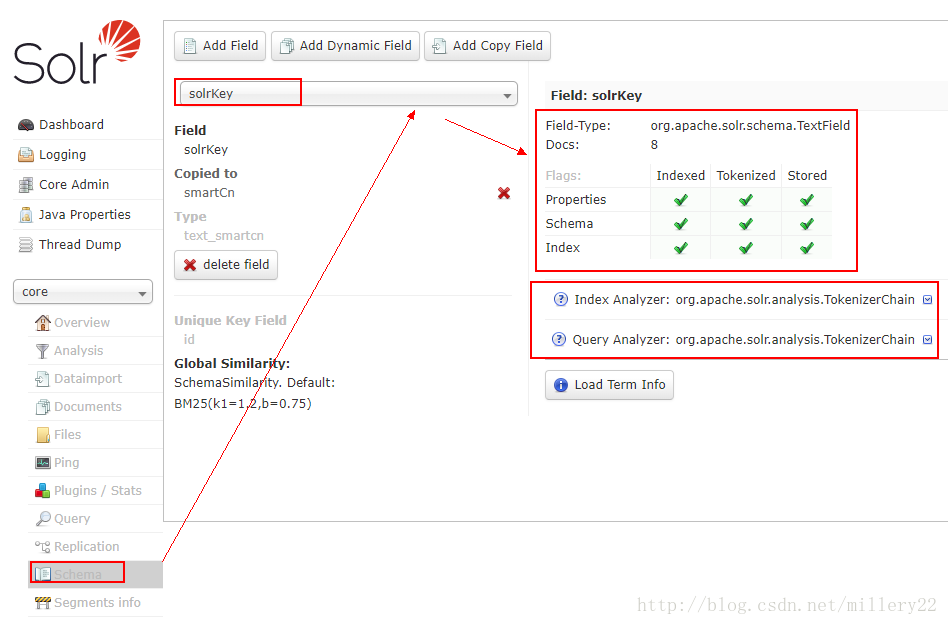Go to Thread Dump menu item
The image size is (948, 625).
pos(80,244)
